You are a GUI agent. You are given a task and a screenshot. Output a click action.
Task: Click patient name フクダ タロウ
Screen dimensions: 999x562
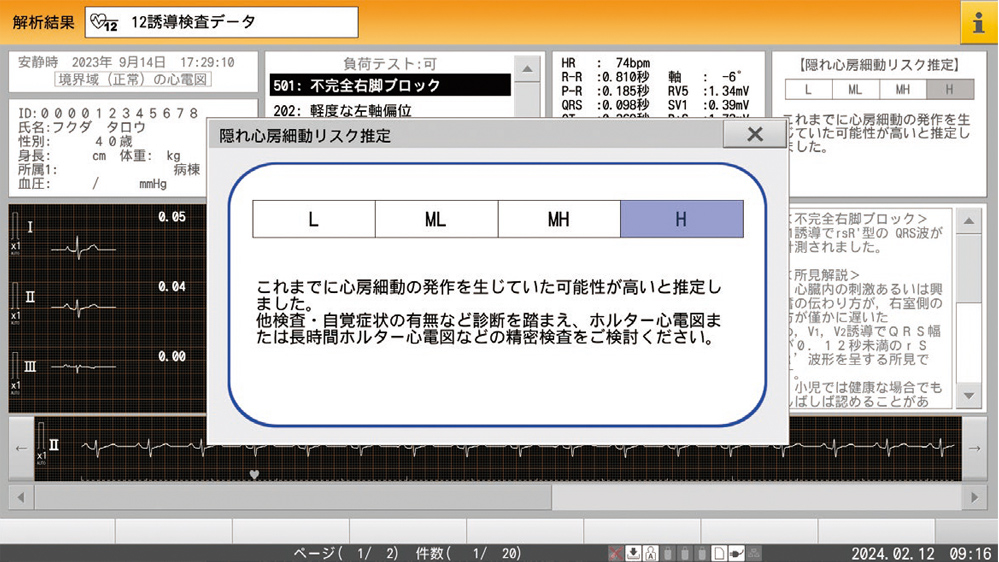click(82, 127)
